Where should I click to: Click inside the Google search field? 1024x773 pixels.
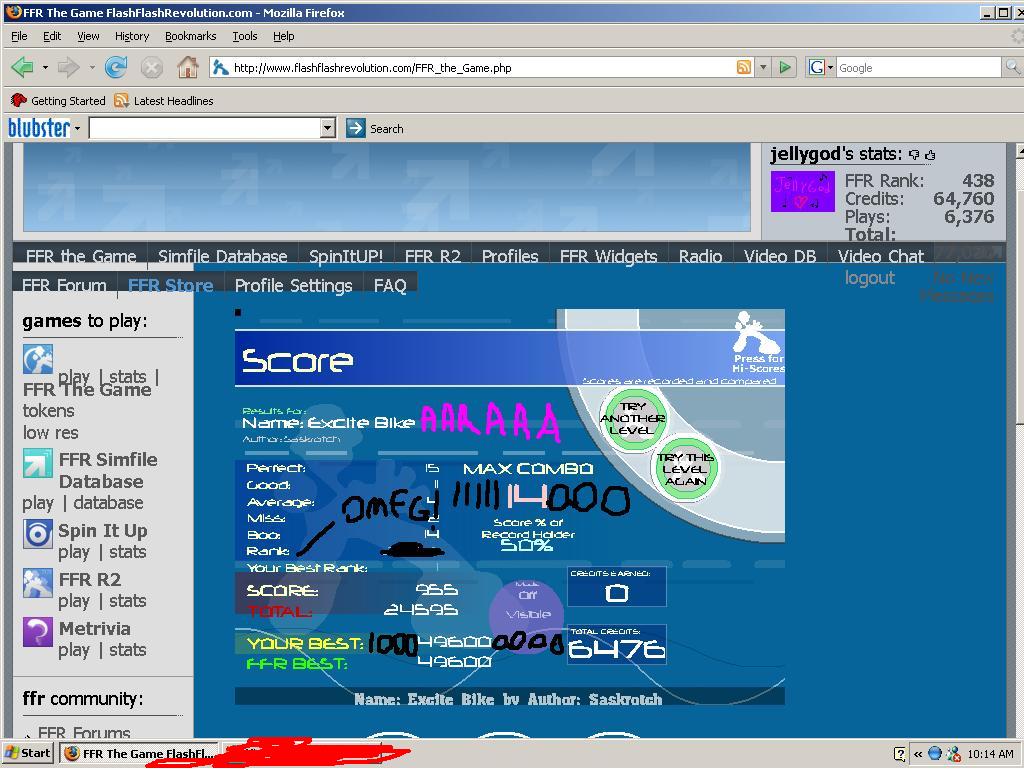click(x=918, y=67)
